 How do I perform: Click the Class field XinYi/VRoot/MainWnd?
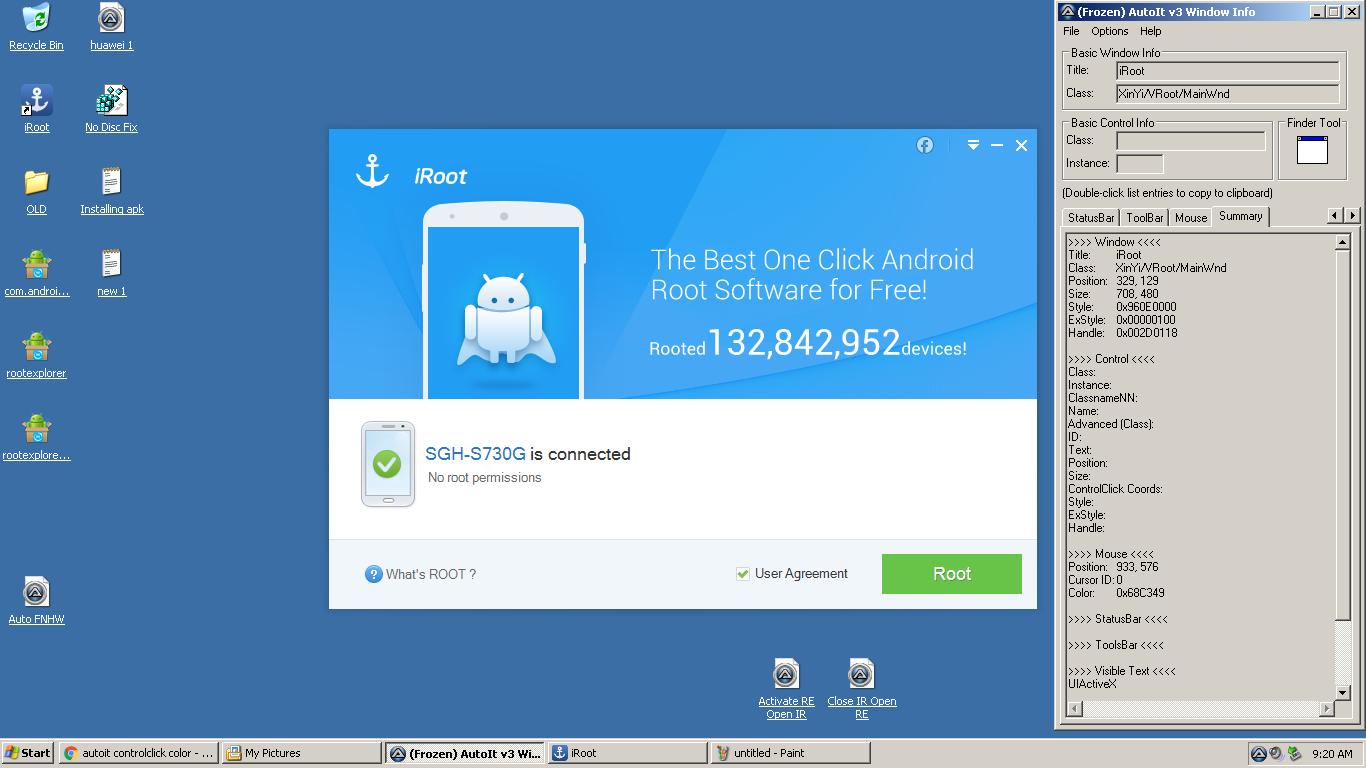1228,94
